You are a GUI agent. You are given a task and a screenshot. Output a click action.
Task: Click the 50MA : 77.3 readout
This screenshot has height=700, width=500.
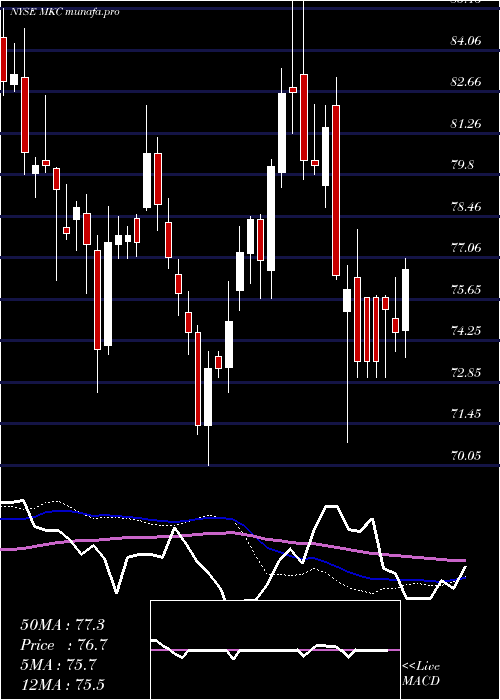point(62,625)
